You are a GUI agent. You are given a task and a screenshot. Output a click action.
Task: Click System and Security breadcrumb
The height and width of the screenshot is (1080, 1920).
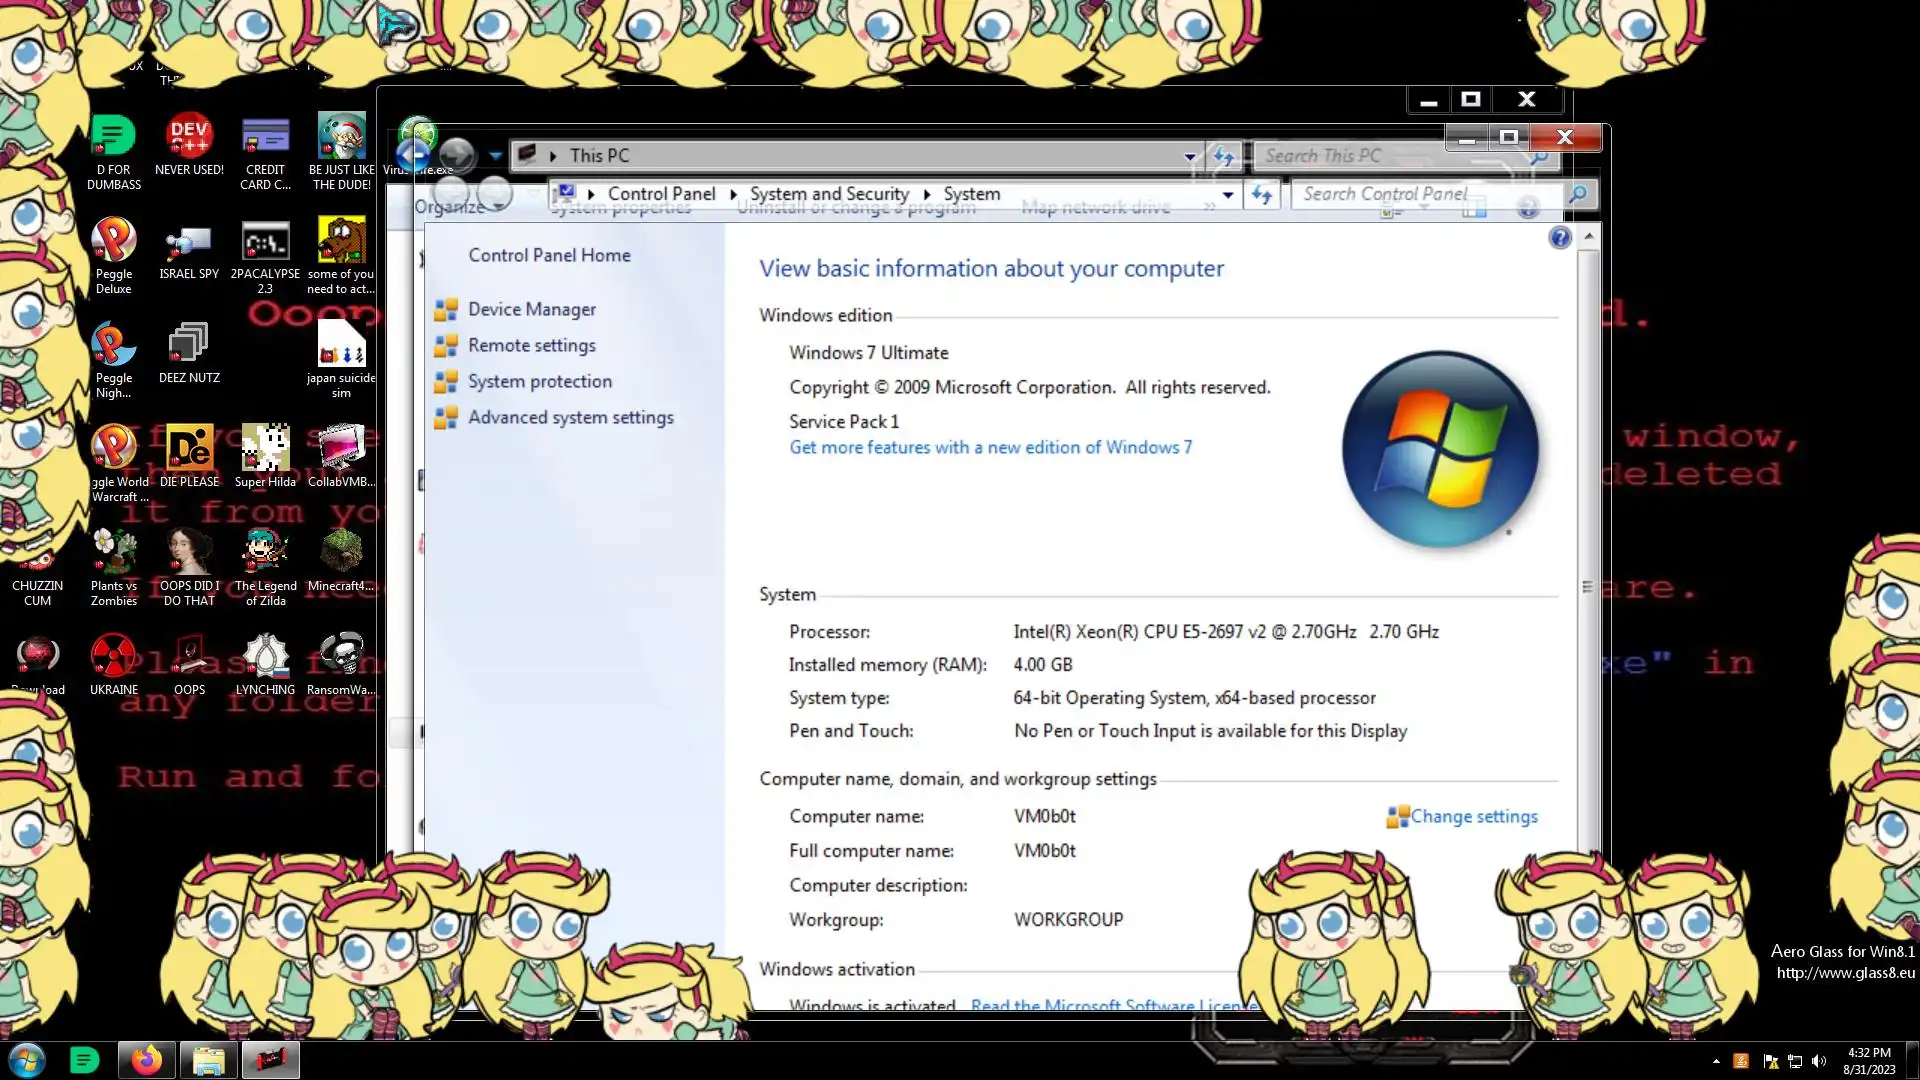coord(829,194)
